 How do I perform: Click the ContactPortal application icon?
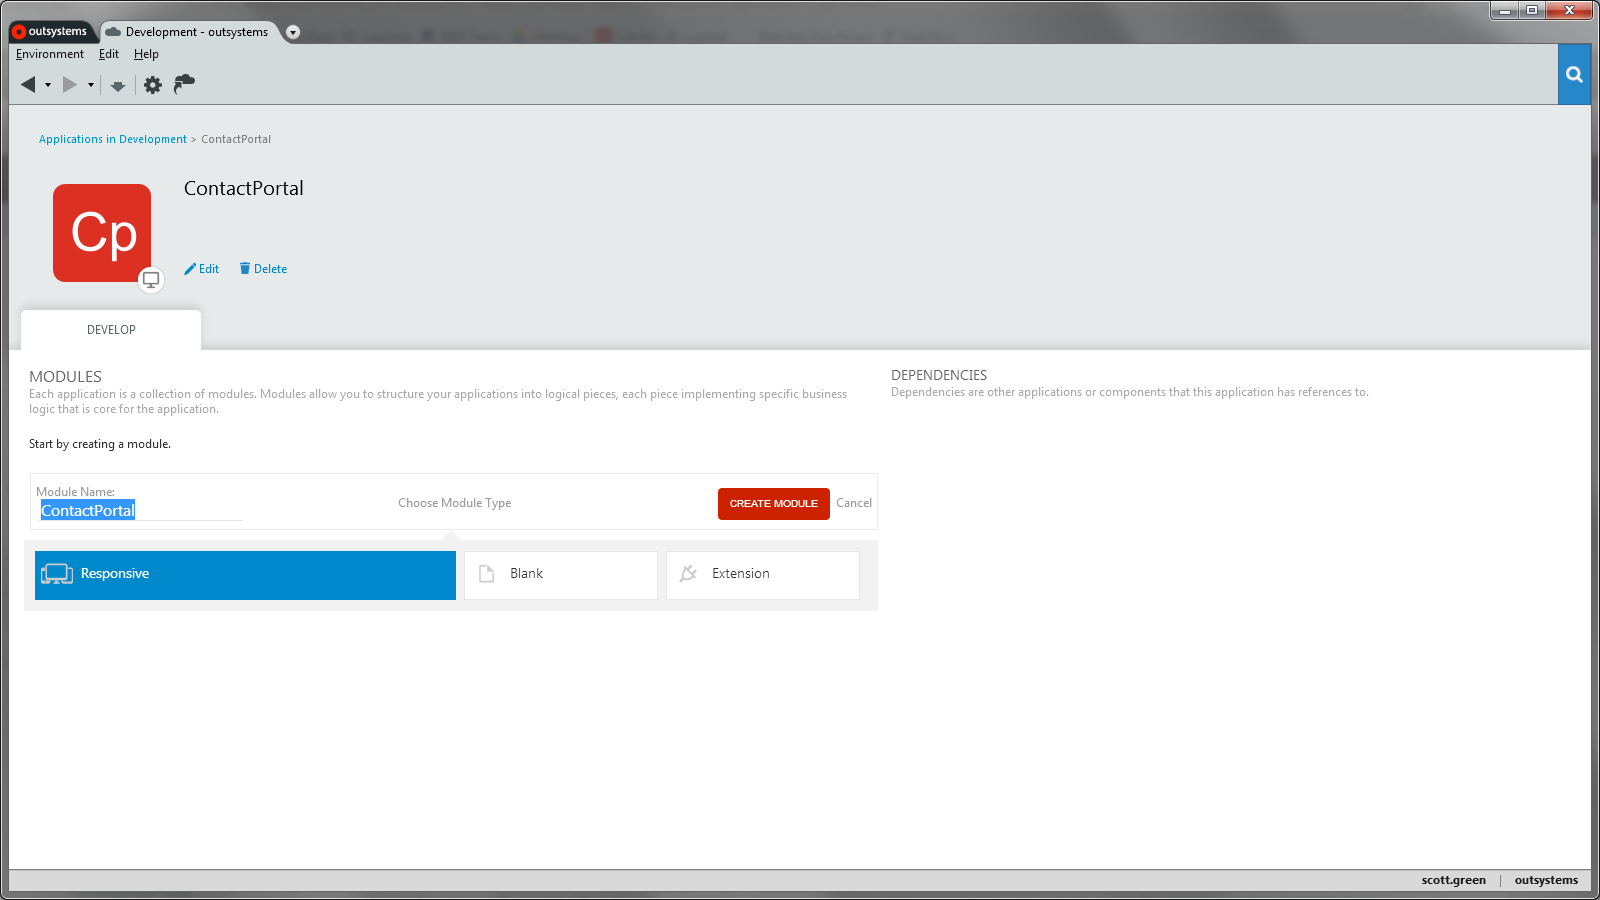point(102,232)
